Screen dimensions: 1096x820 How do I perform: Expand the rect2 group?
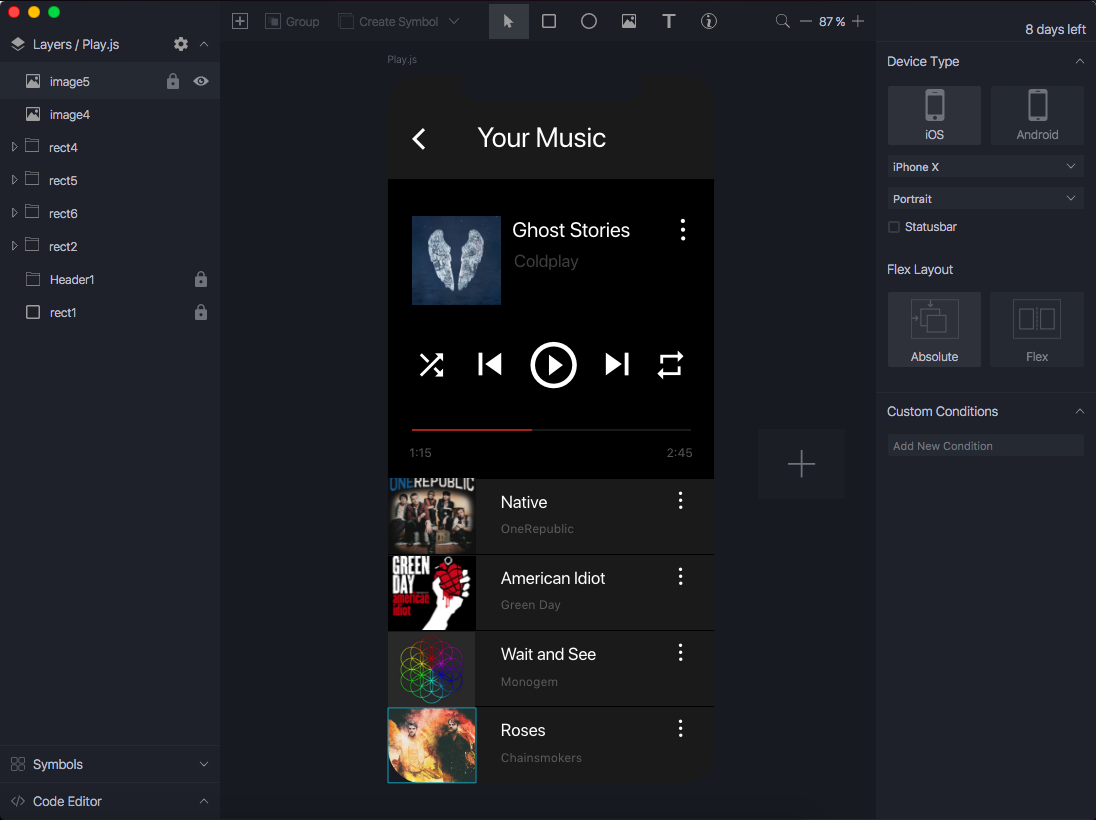tap(14, 245)
